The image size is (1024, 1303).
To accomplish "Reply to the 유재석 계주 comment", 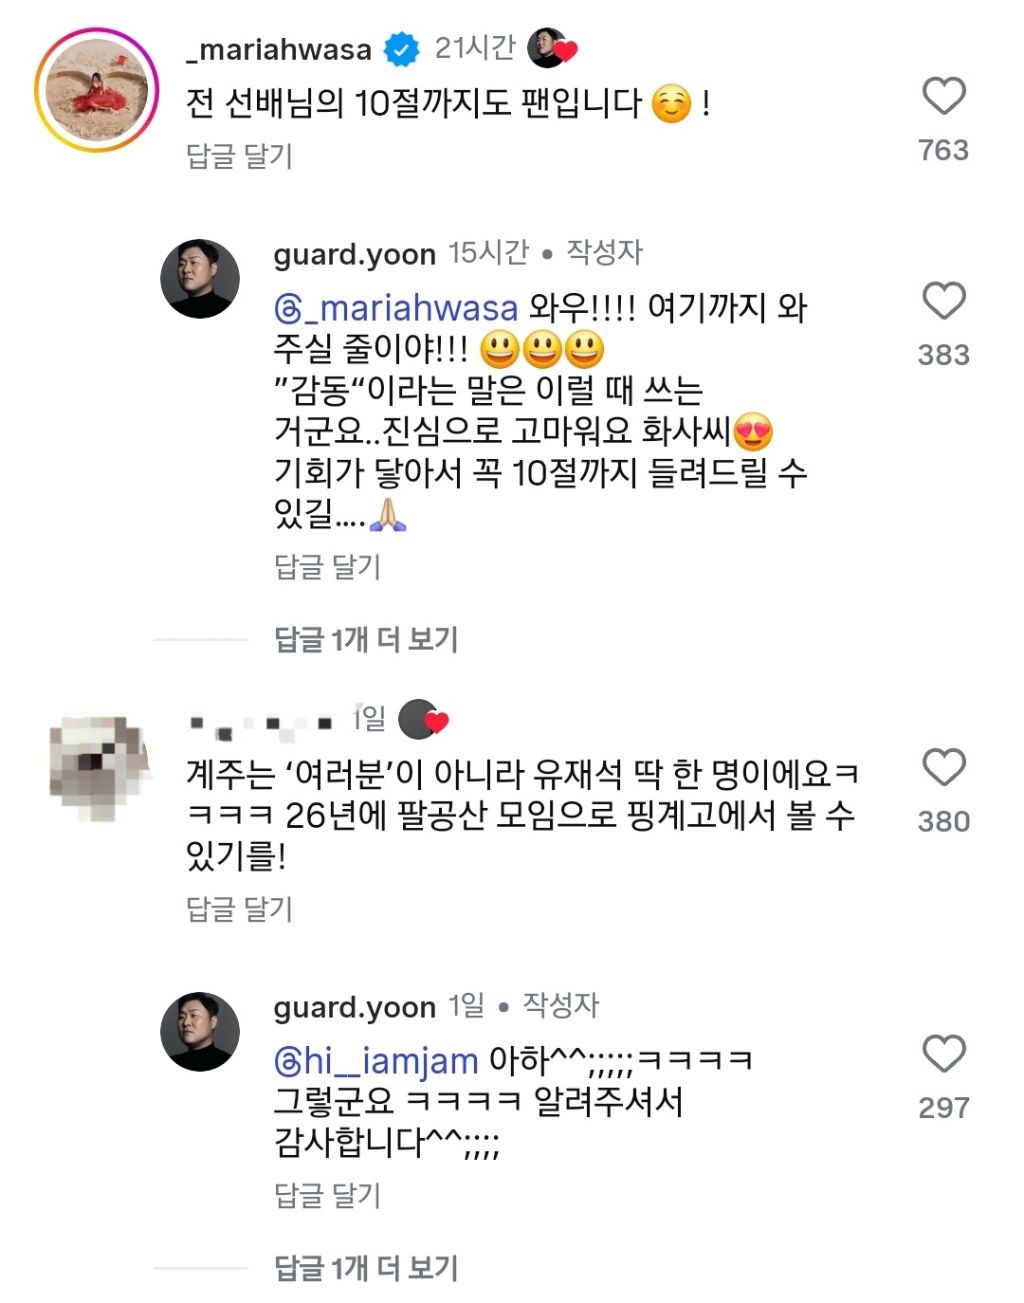I will tap(239, 909).
